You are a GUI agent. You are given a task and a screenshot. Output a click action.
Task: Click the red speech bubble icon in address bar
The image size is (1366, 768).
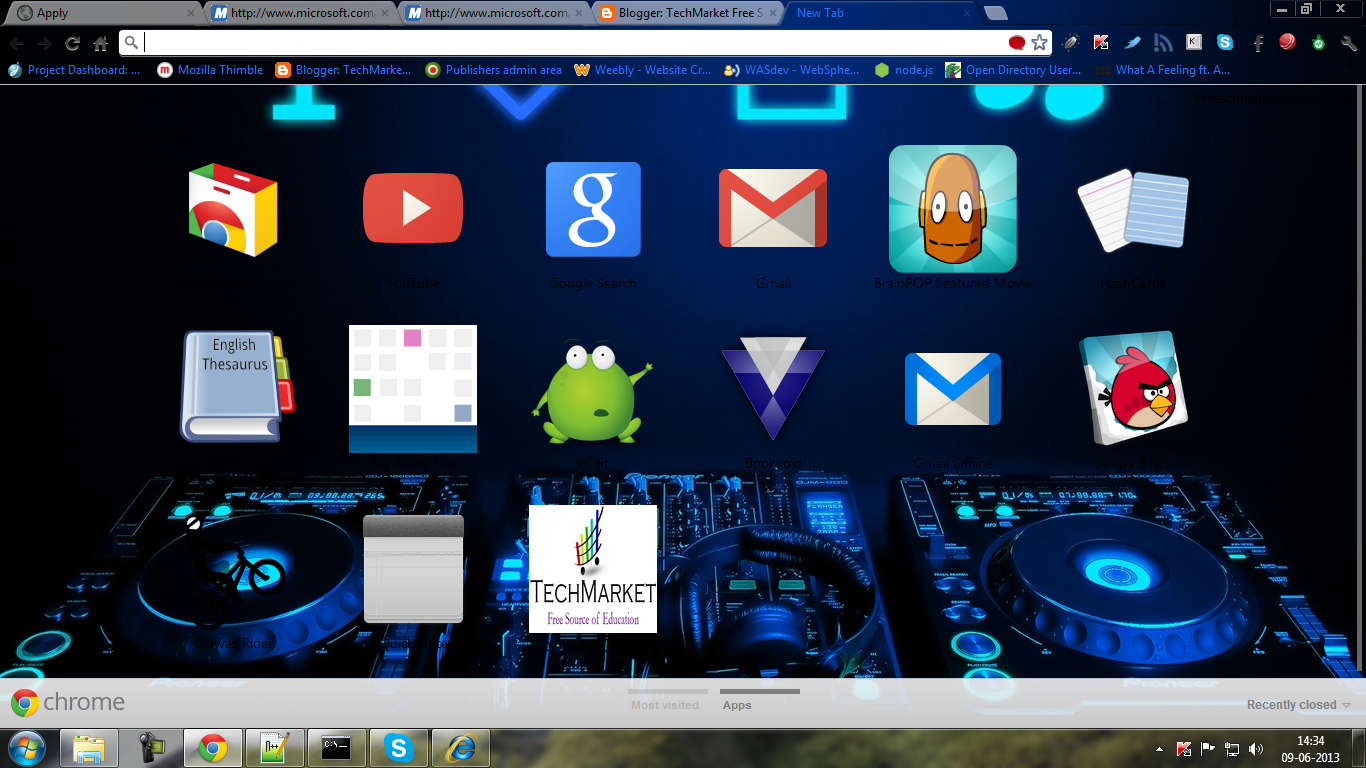1017,42
